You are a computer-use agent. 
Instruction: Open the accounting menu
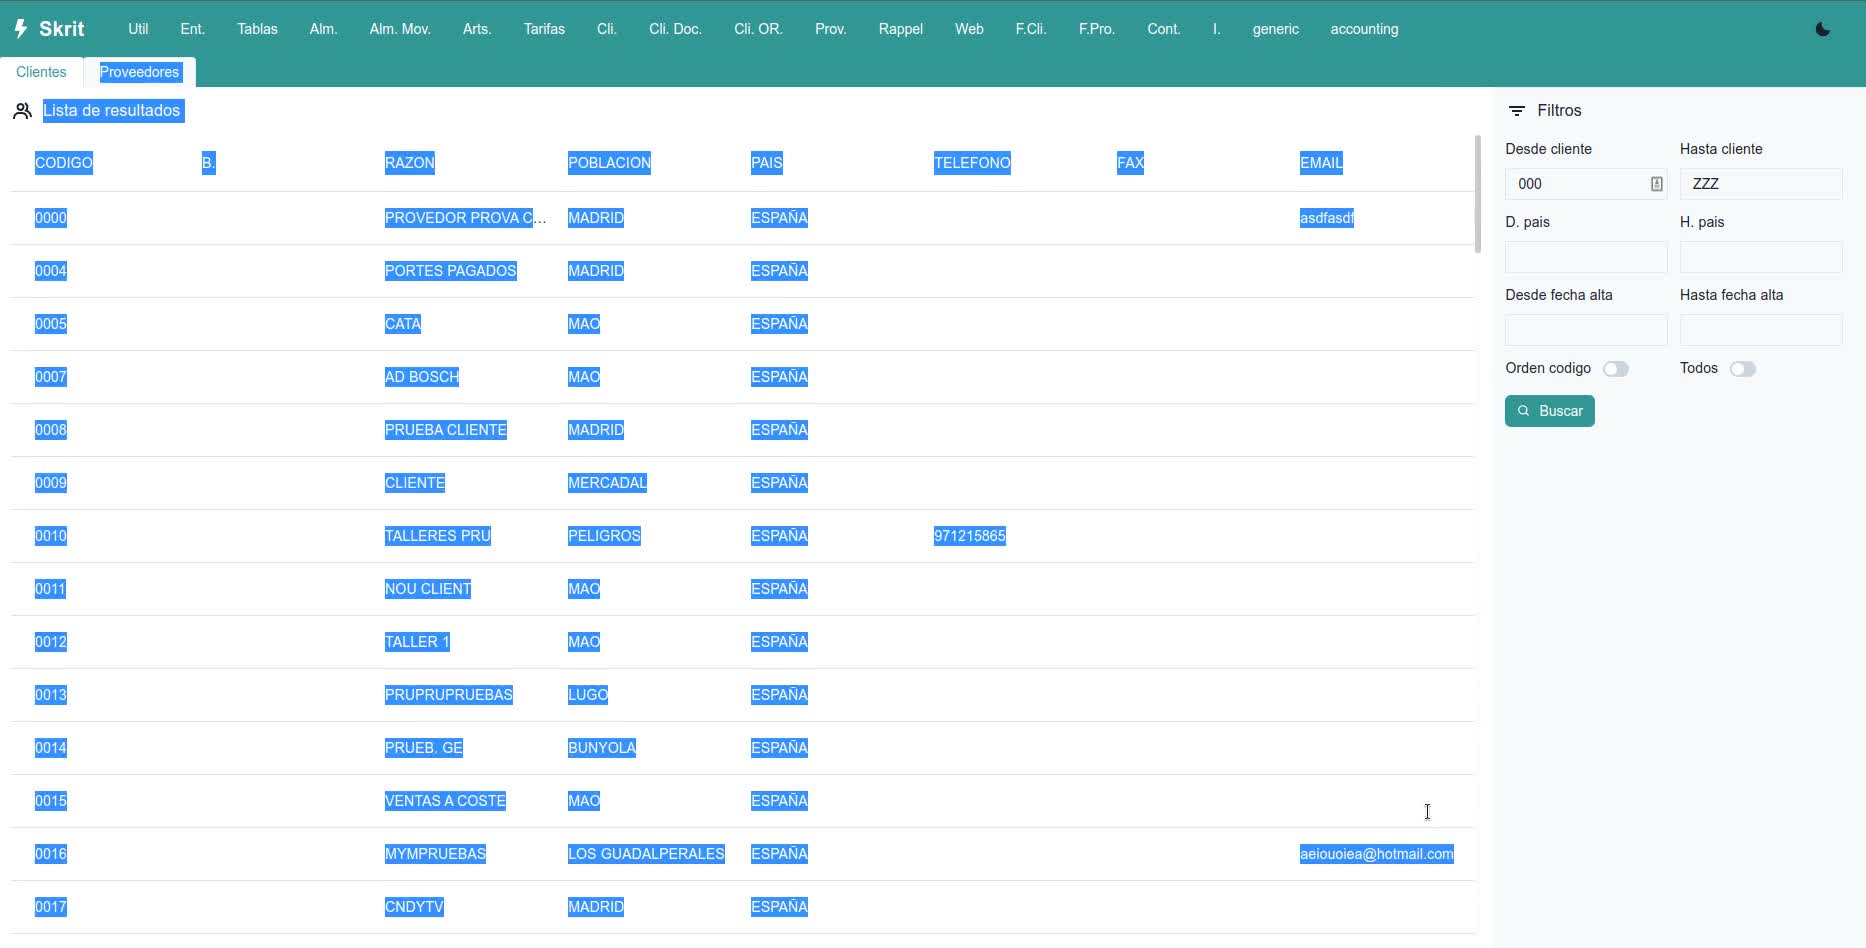(1364, 29)
